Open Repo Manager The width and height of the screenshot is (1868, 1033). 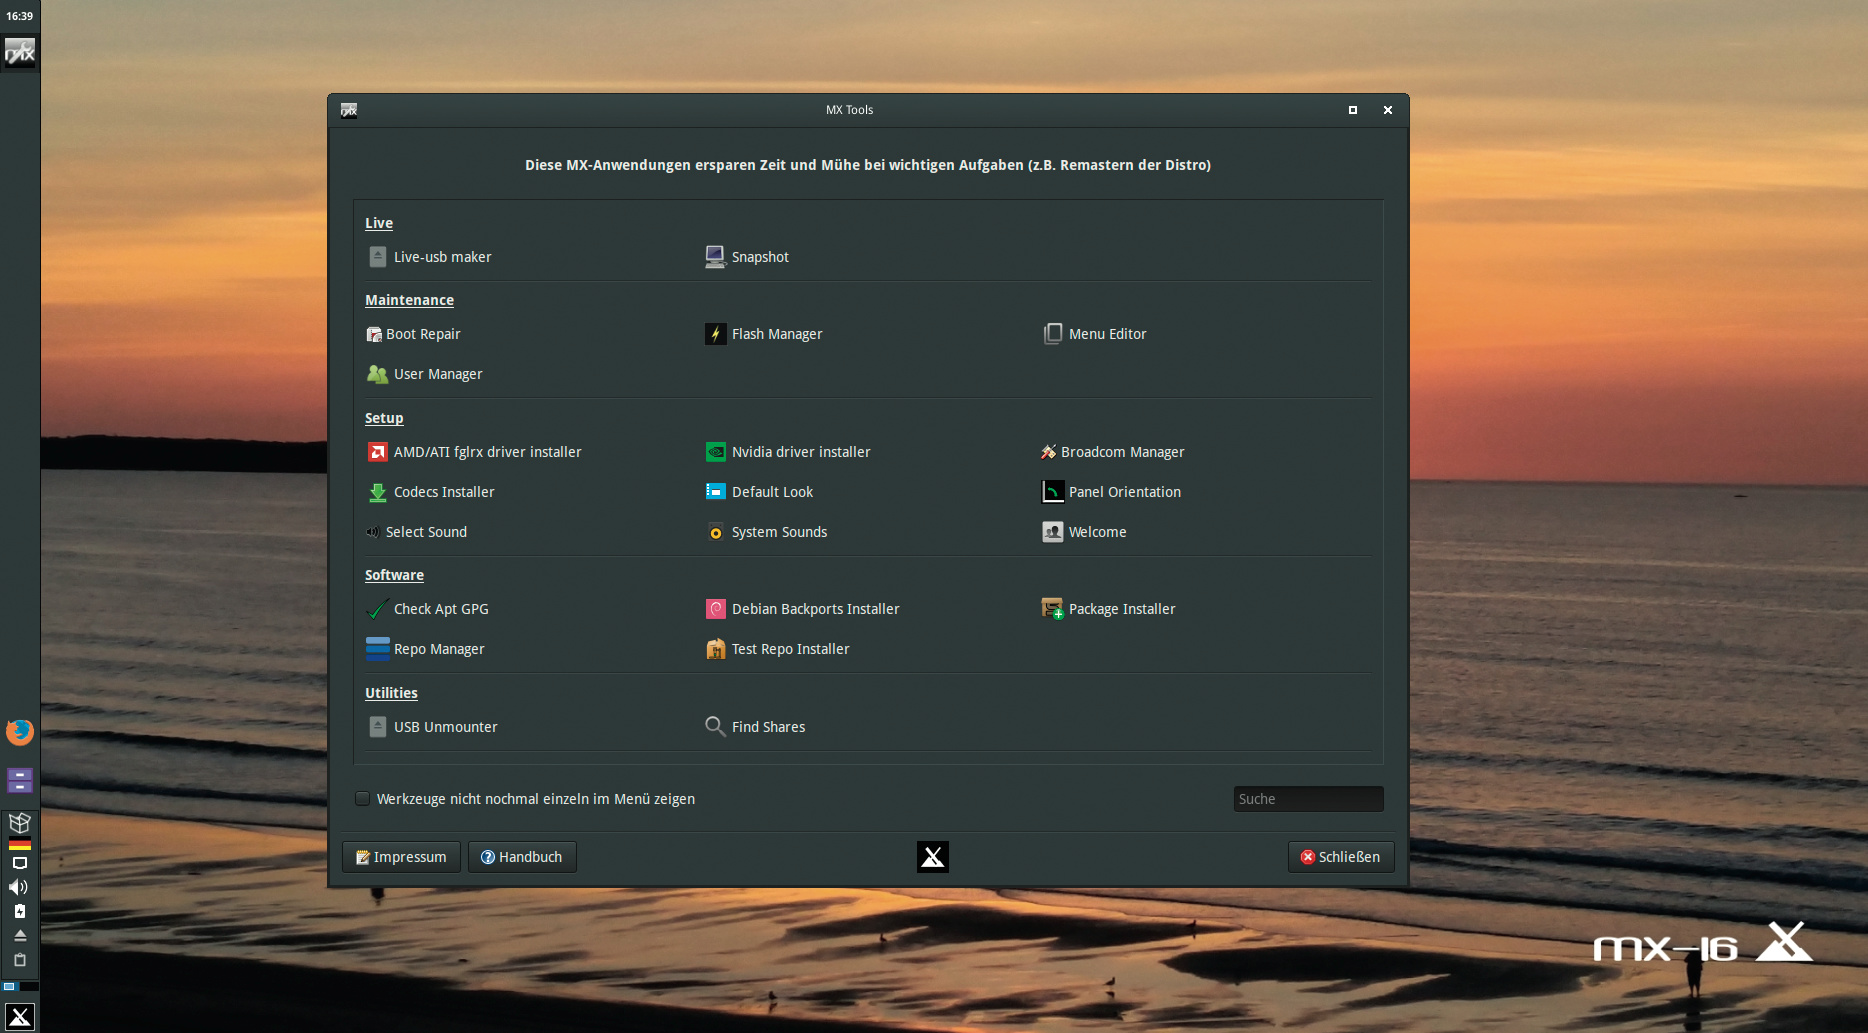coord(425,649)
